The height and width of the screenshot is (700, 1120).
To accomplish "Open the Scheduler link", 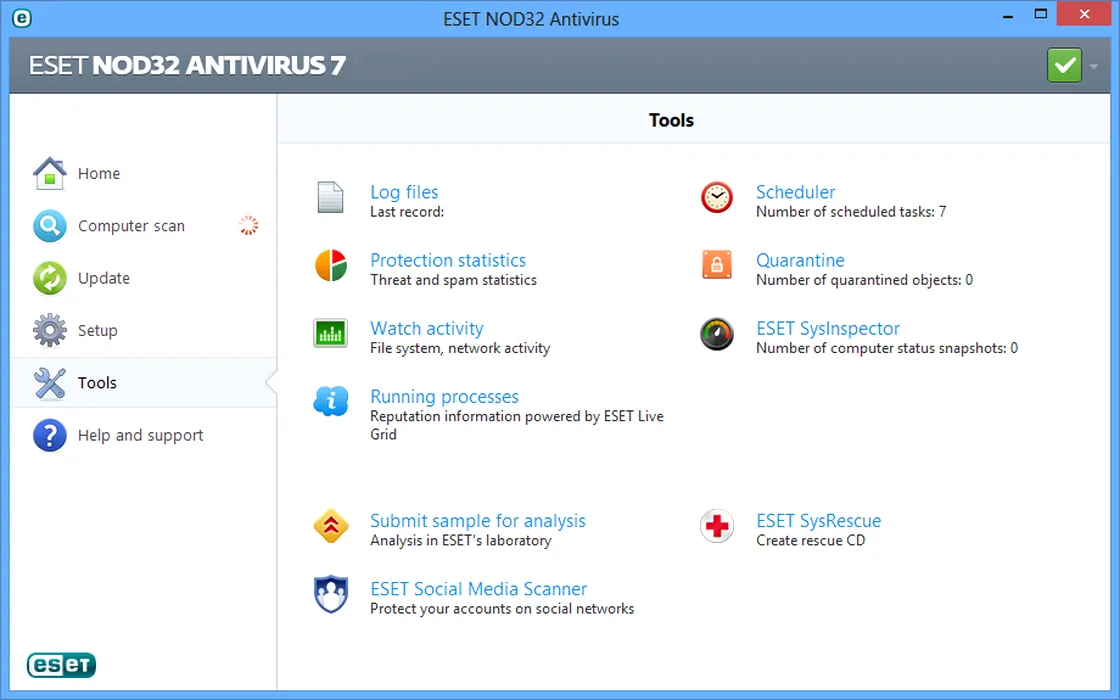I will (x=796, y=192).
